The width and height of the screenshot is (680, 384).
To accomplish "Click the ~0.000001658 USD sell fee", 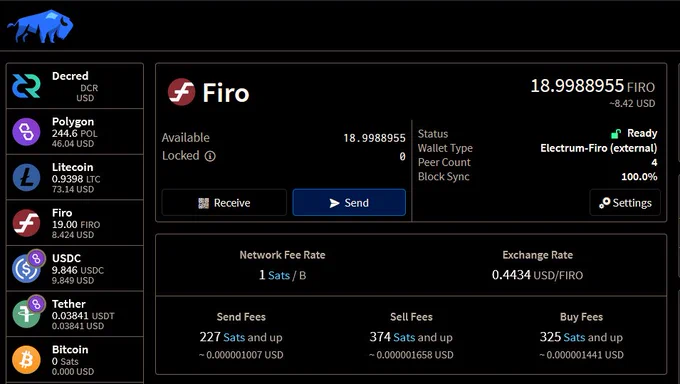I will point(411,355).
